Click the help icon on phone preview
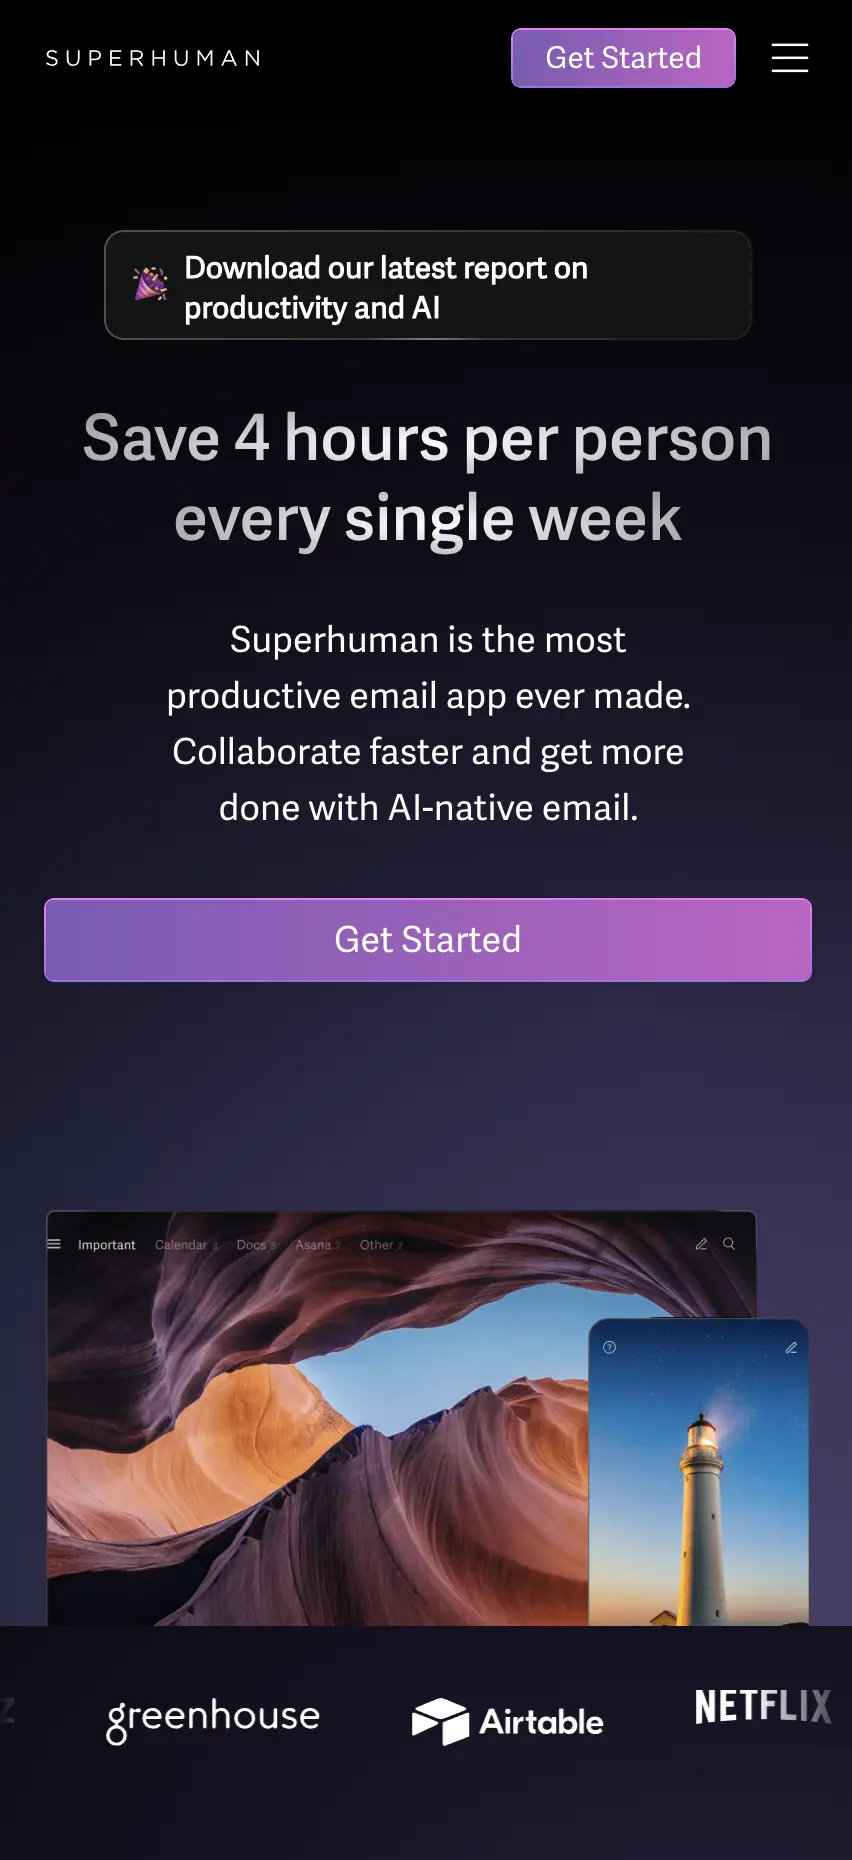Viewport: 852px width, 1860px height. coord(609,1347)
